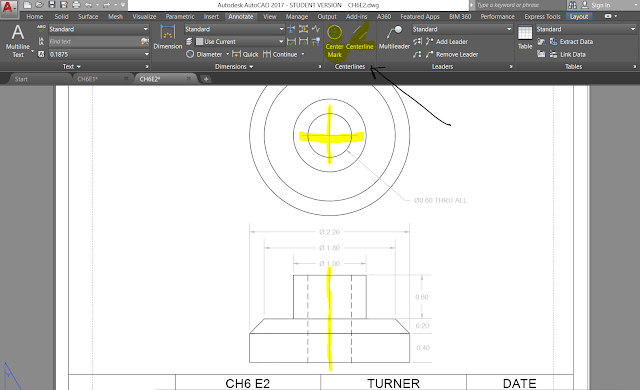
Task: Open the Visualize ribbon tab
Action: (x=144, y=17)
